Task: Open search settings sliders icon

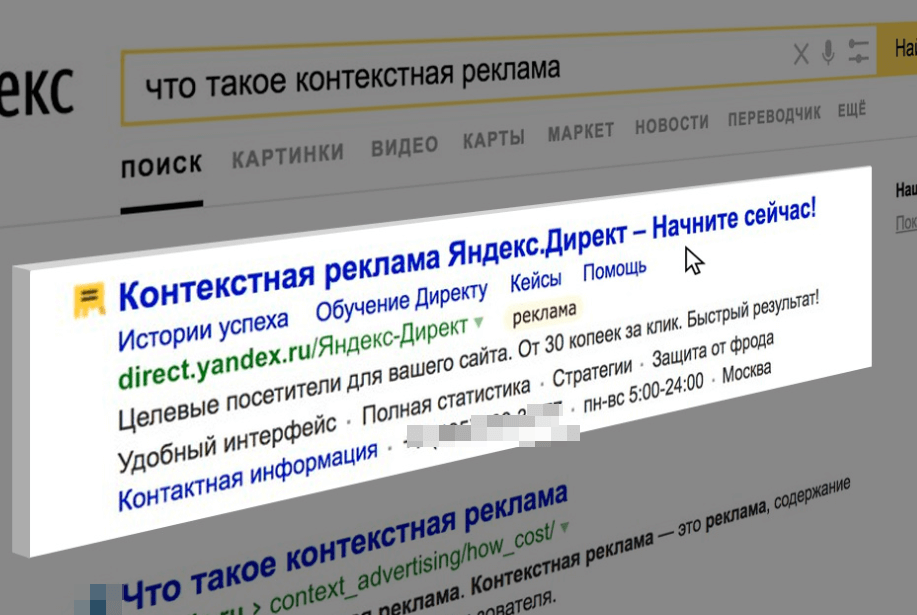Action: (x=858, y=50)
